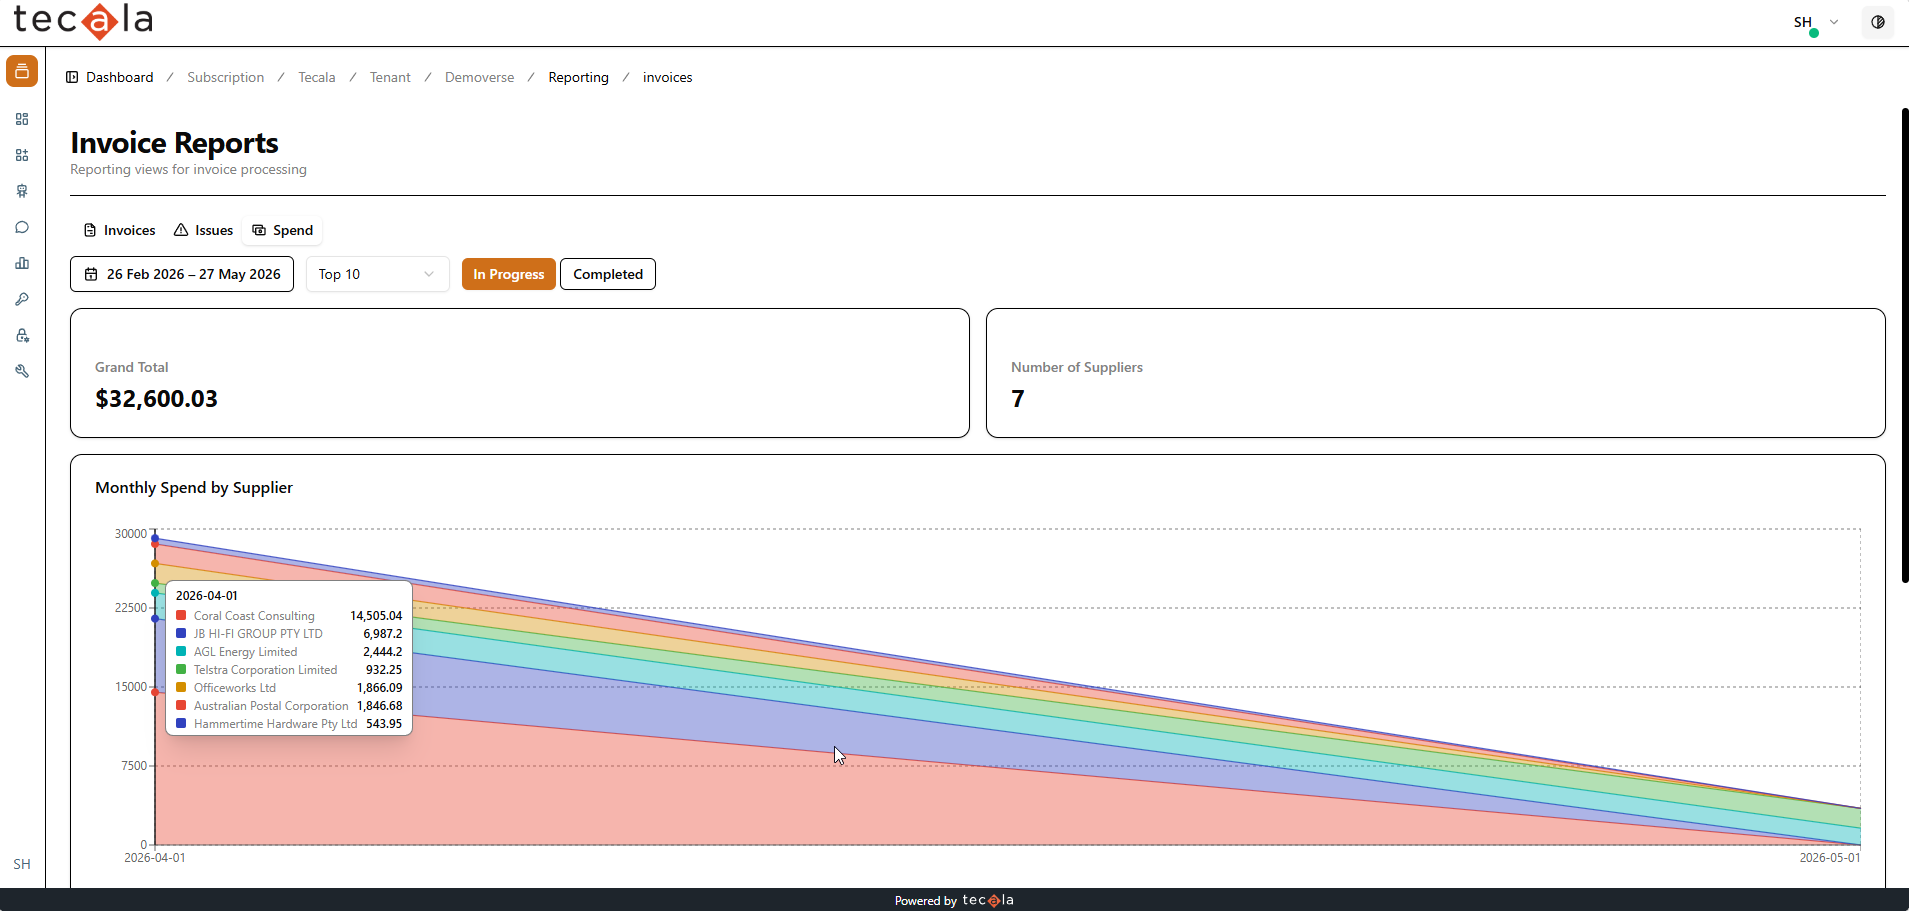
Task: Click Coral Coast Consulting red swatch in tooltip
Action: [x=181, y=616]
